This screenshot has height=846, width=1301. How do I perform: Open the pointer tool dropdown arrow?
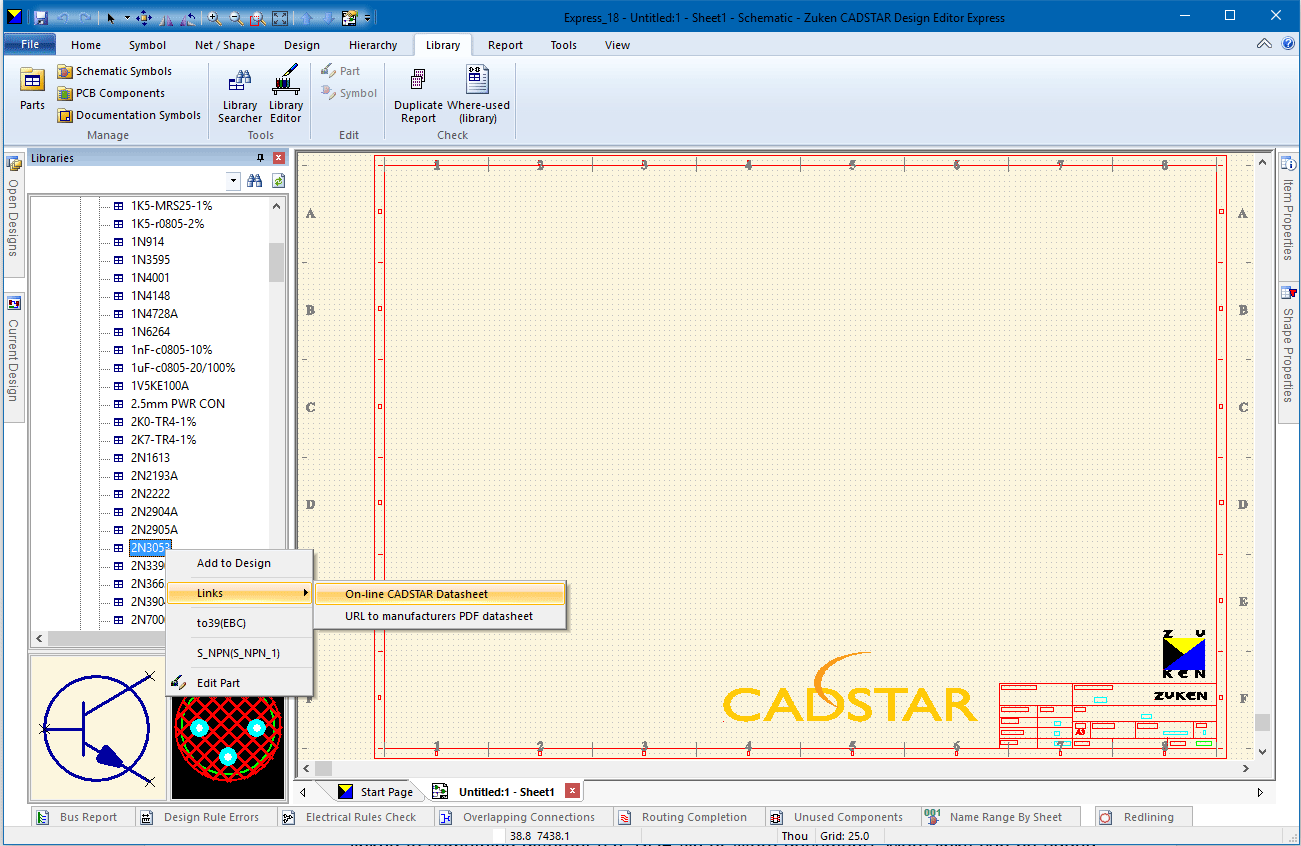pyautogui.click(x=127, y=18)
